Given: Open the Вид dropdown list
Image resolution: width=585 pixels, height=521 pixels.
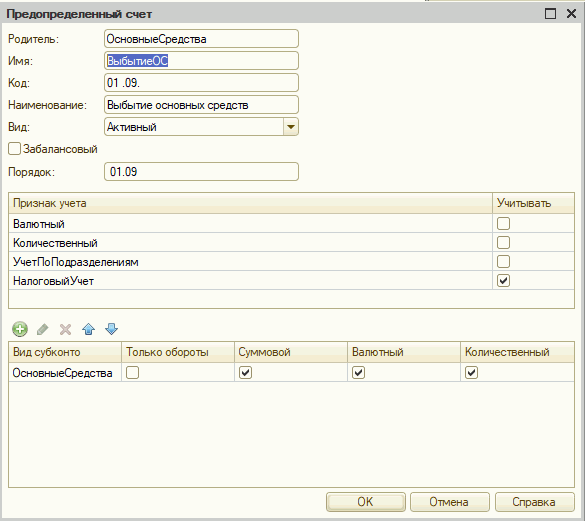Looking at the screenshot, I should tap(291, 127).
